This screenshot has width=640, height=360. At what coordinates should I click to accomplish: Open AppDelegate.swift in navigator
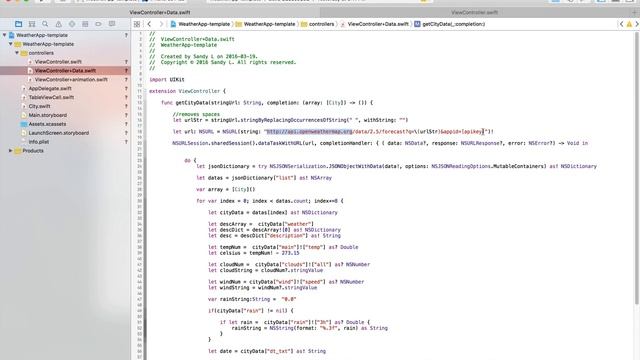coord(50,89)
